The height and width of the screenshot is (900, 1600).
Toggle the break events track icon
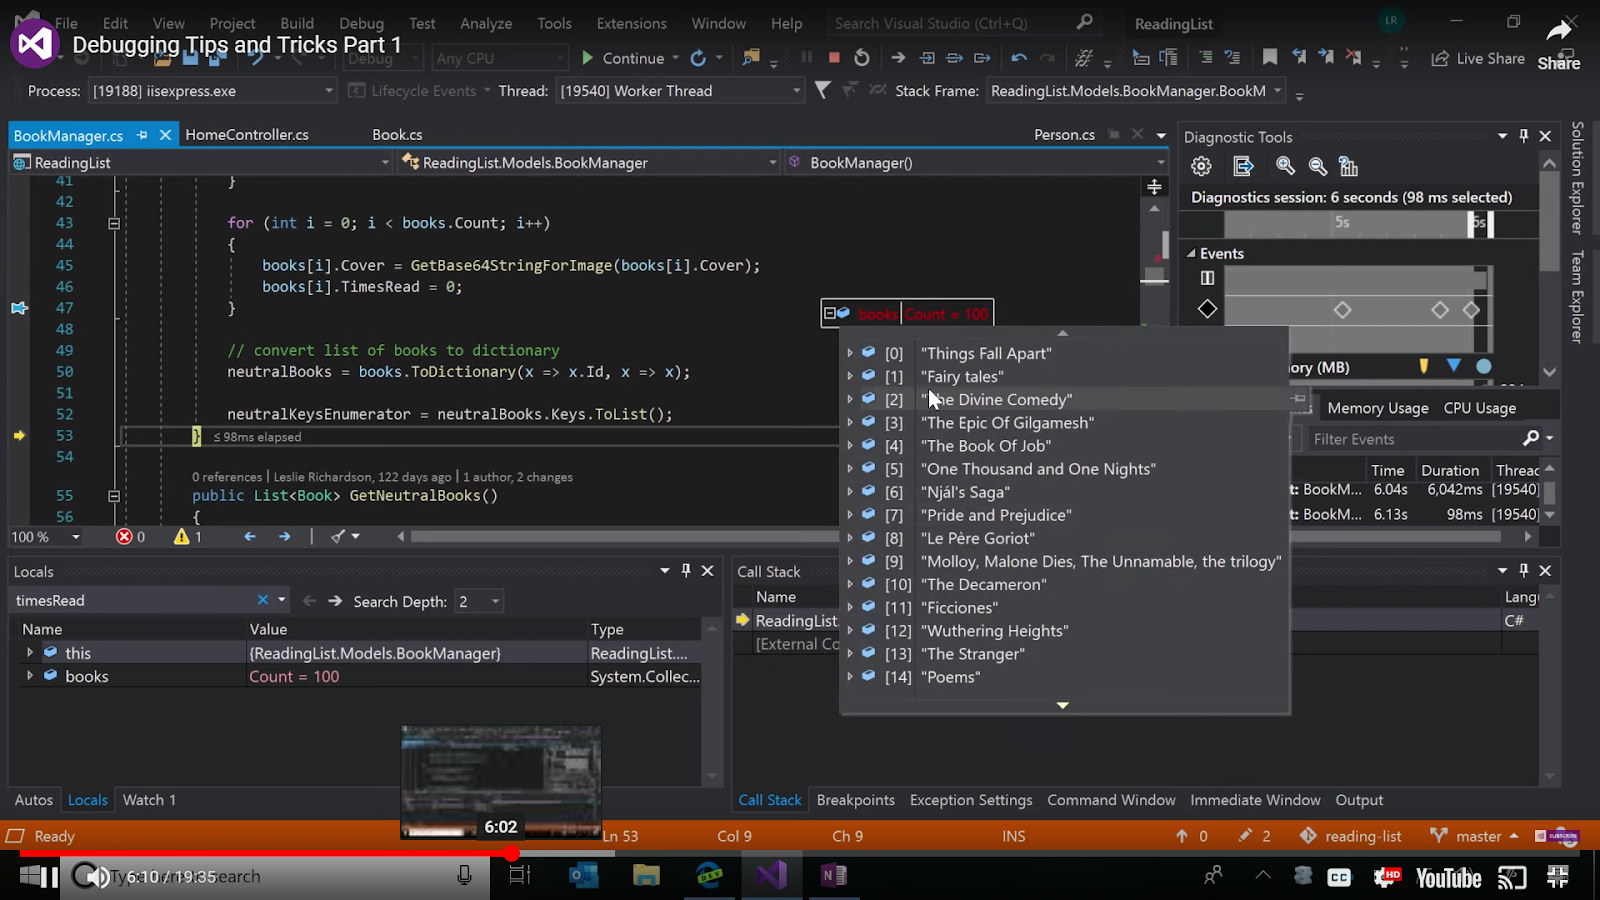1207,278
